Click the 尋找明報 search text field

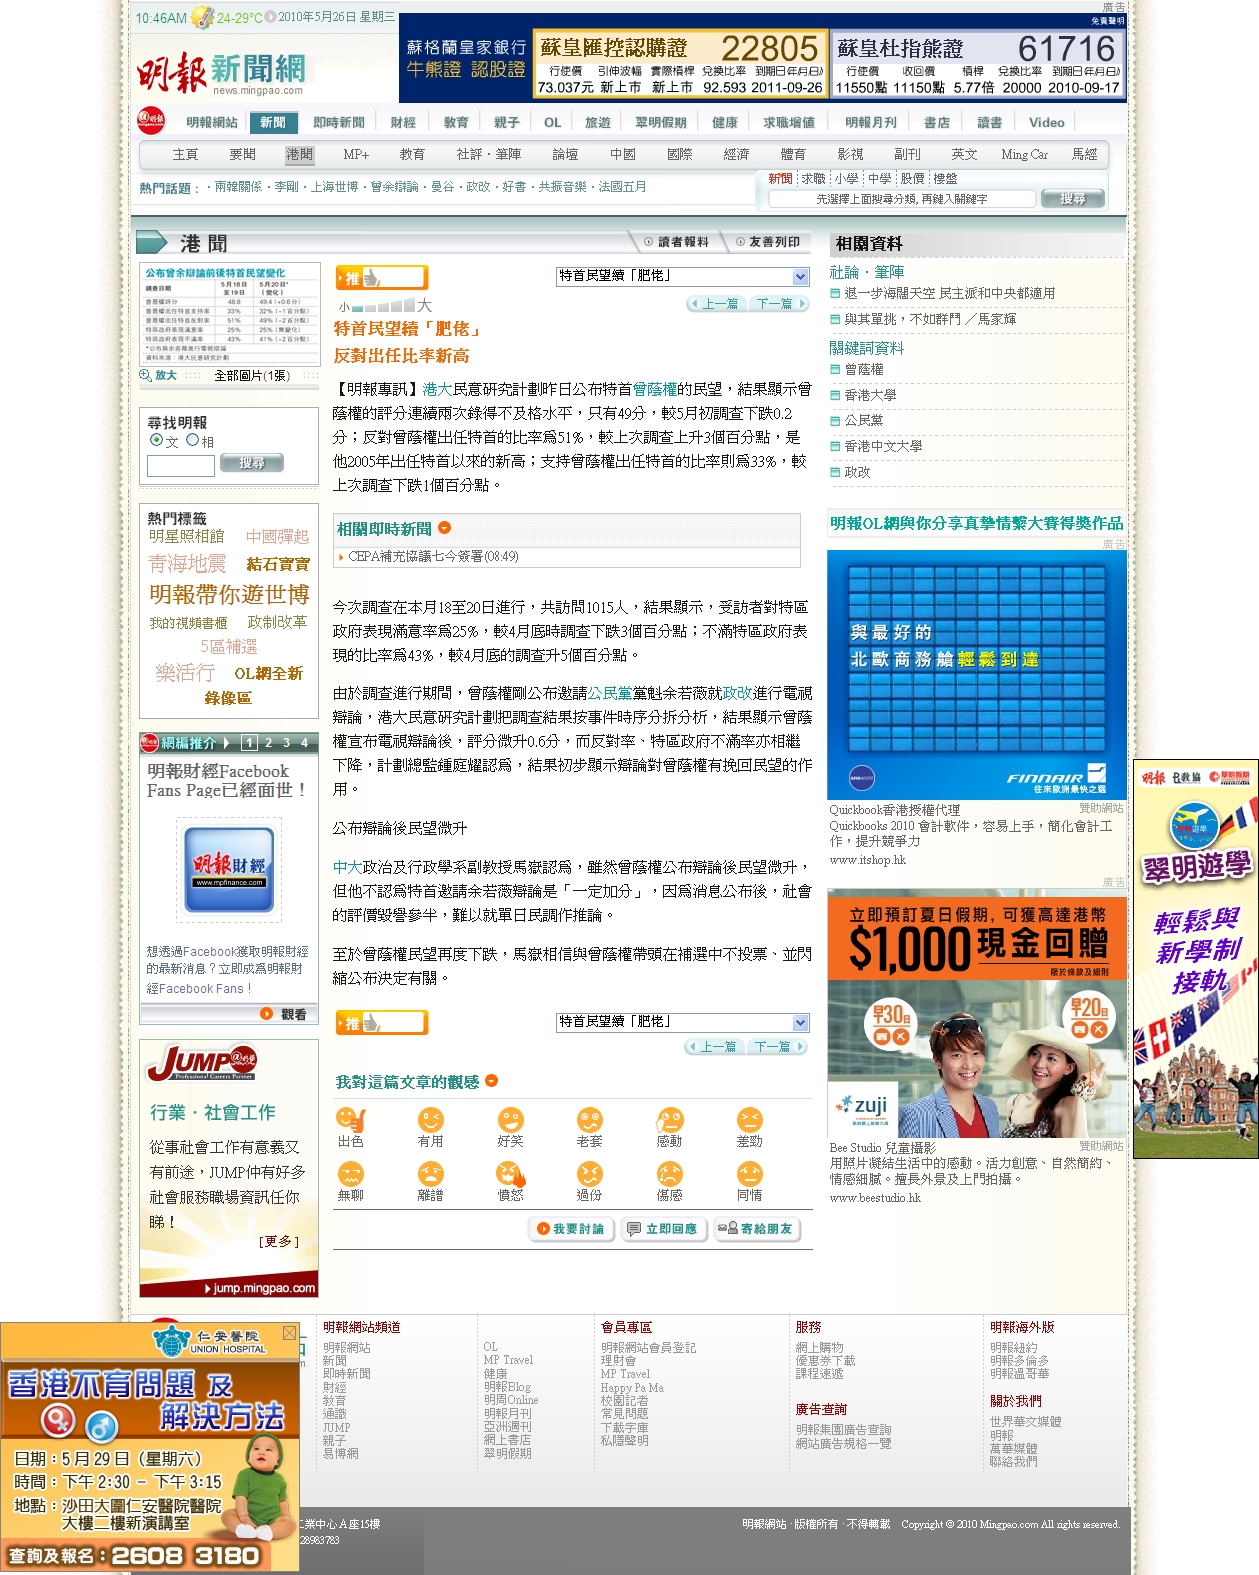click(x=181, y=465)
